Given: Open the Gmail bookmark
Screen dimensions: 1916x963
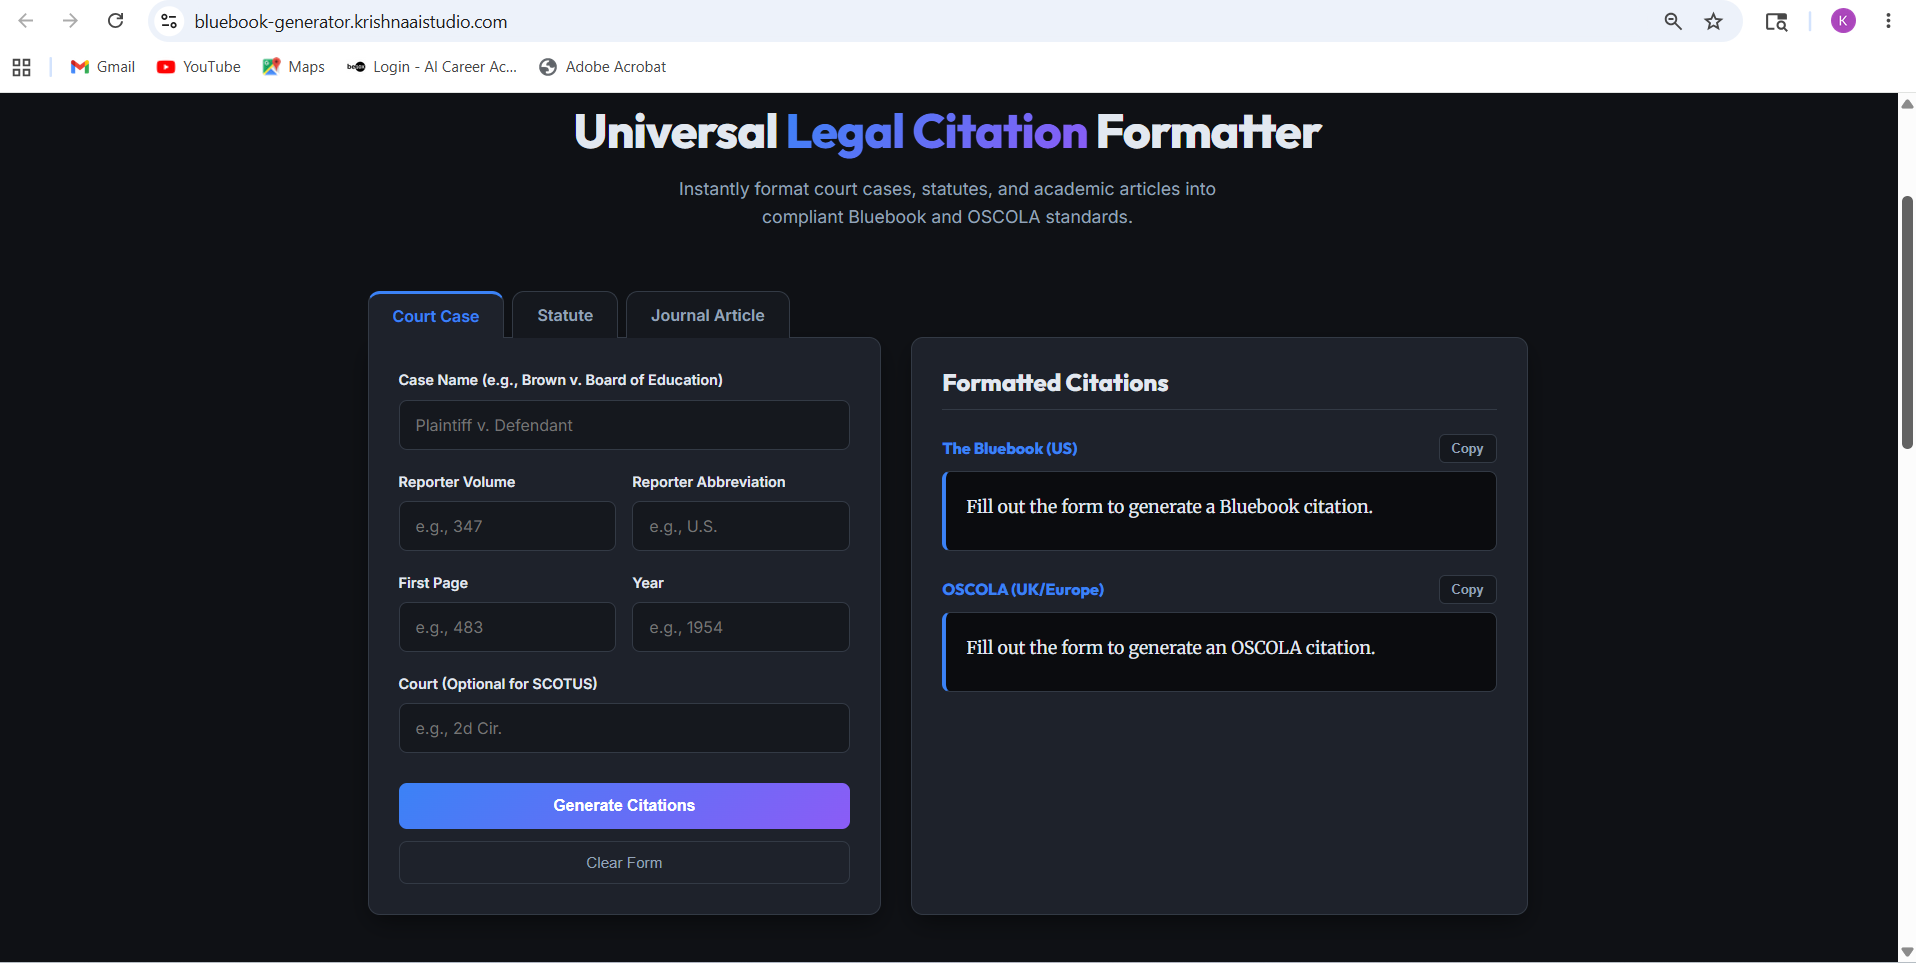Looking at the screenshot, I should [x=103, y=67].
